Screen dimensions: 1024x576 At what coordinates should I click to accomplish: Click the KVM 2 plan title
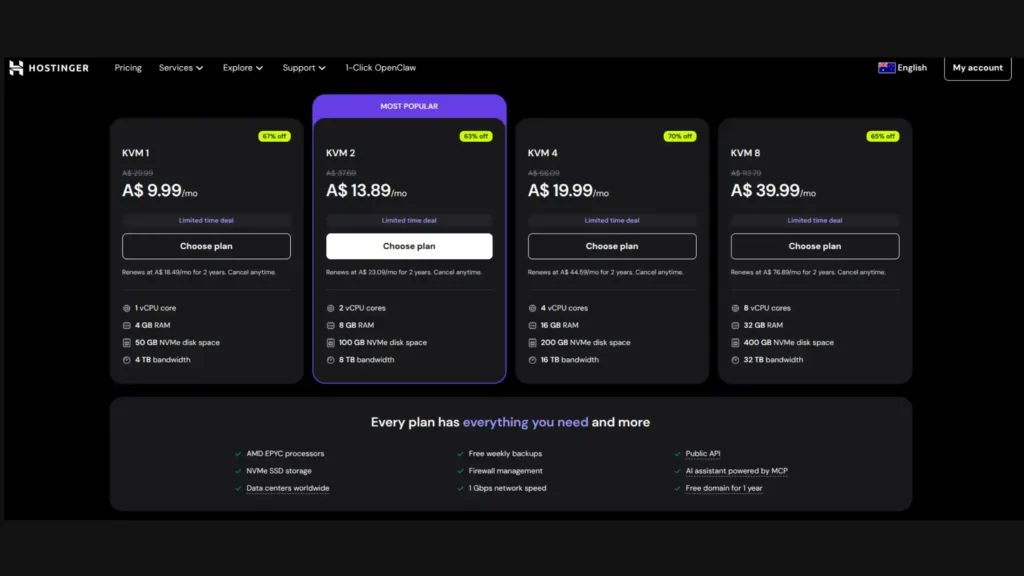[x=340, y=153]
